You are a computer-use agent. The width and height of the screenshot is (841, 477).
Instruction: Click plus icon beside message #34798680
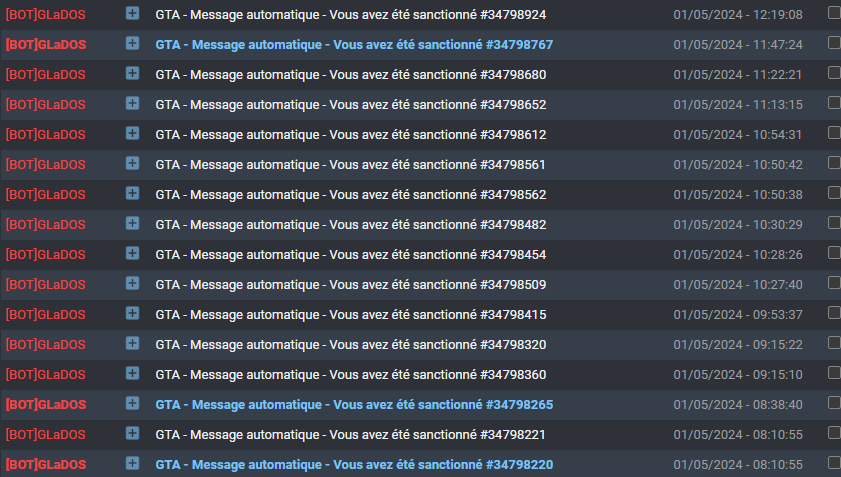point(132,74)
